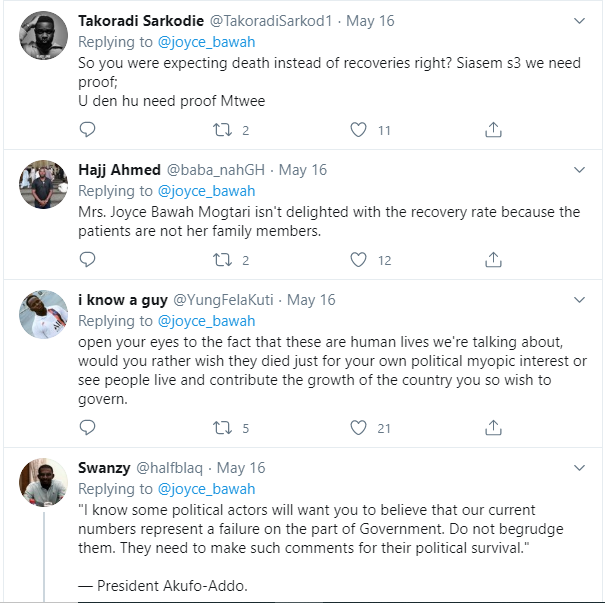The width and height of the screenshot is (605, 603).
Task: Share Hajj Ahmed's tweet
Action: click(x=493, y=259)
